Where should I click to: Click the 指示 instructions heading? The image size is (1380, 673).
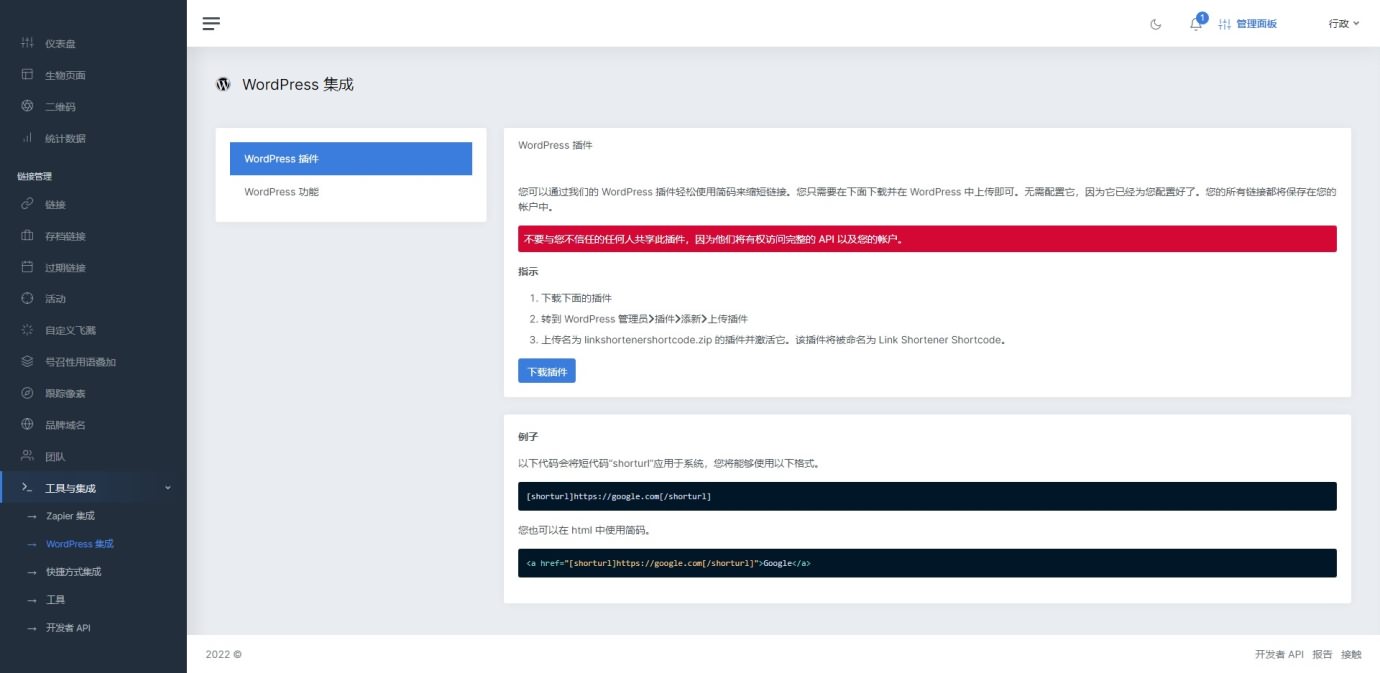(x=528, y=271)
